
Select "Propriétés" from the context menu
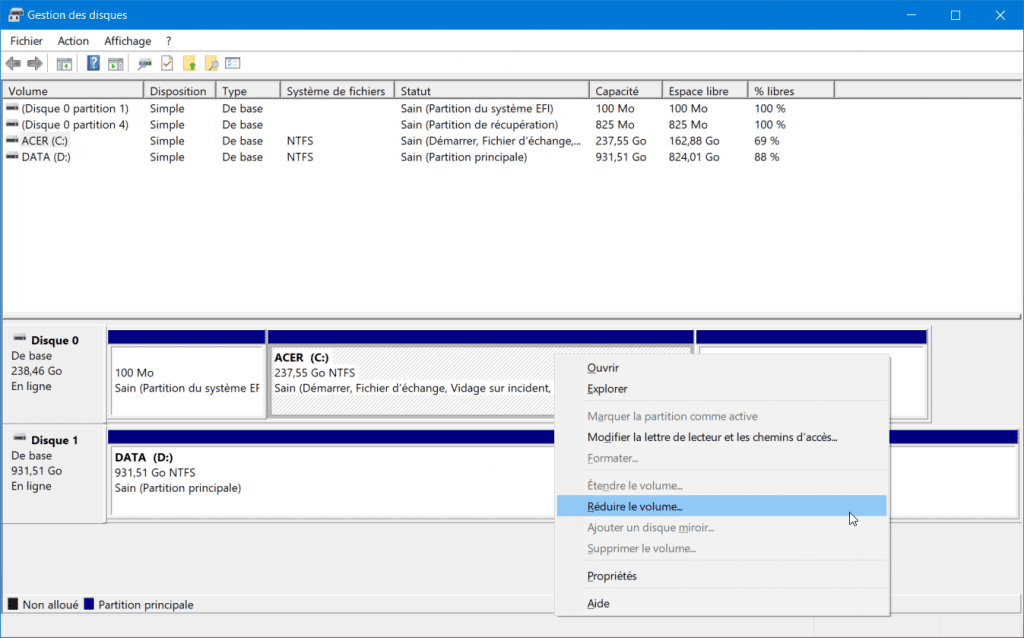tap(611, 576)
